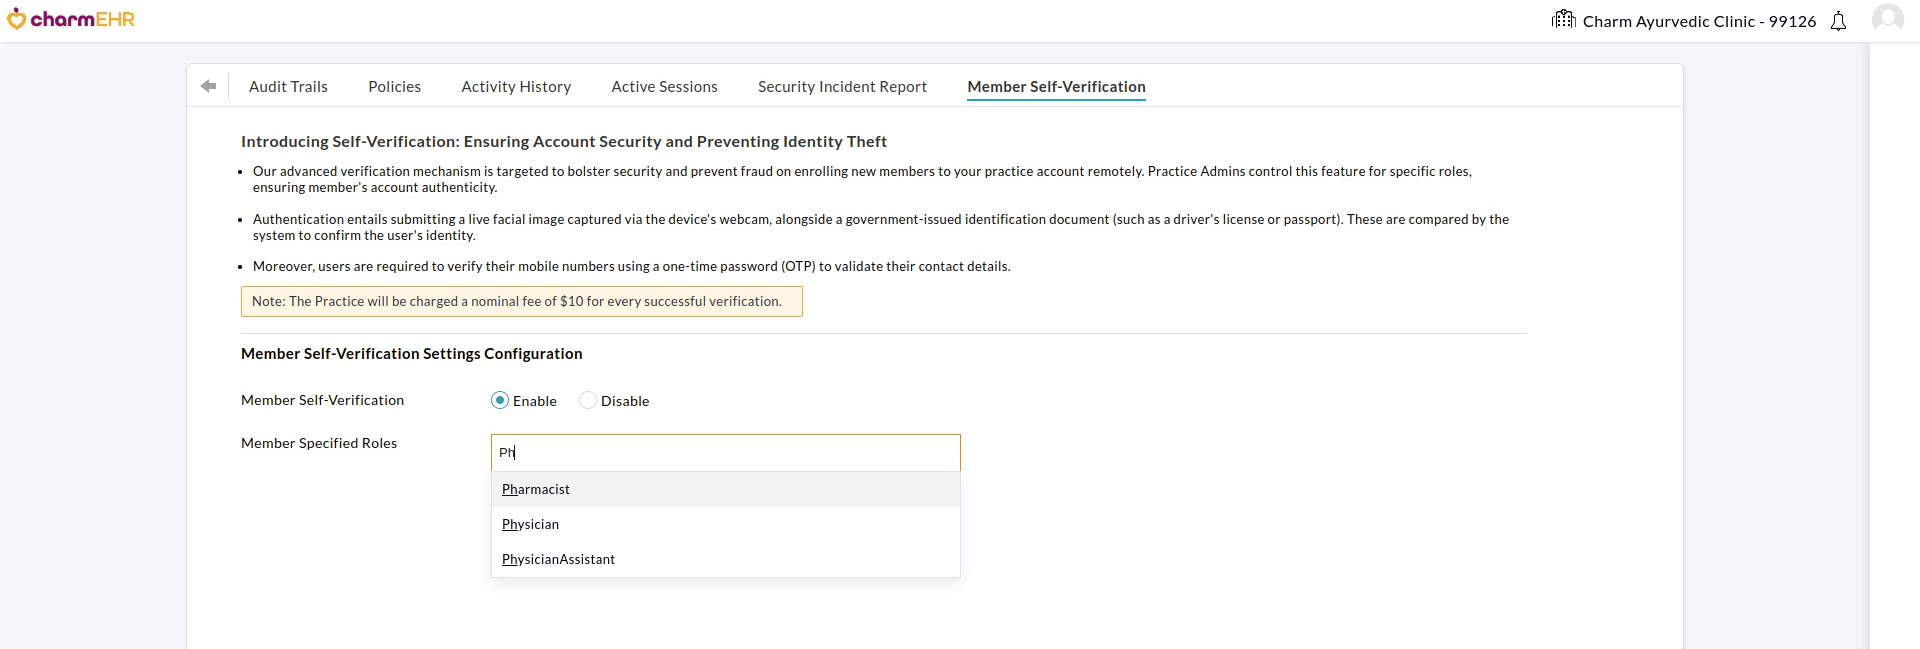Click the $10 fee note box

pos(521,301)
